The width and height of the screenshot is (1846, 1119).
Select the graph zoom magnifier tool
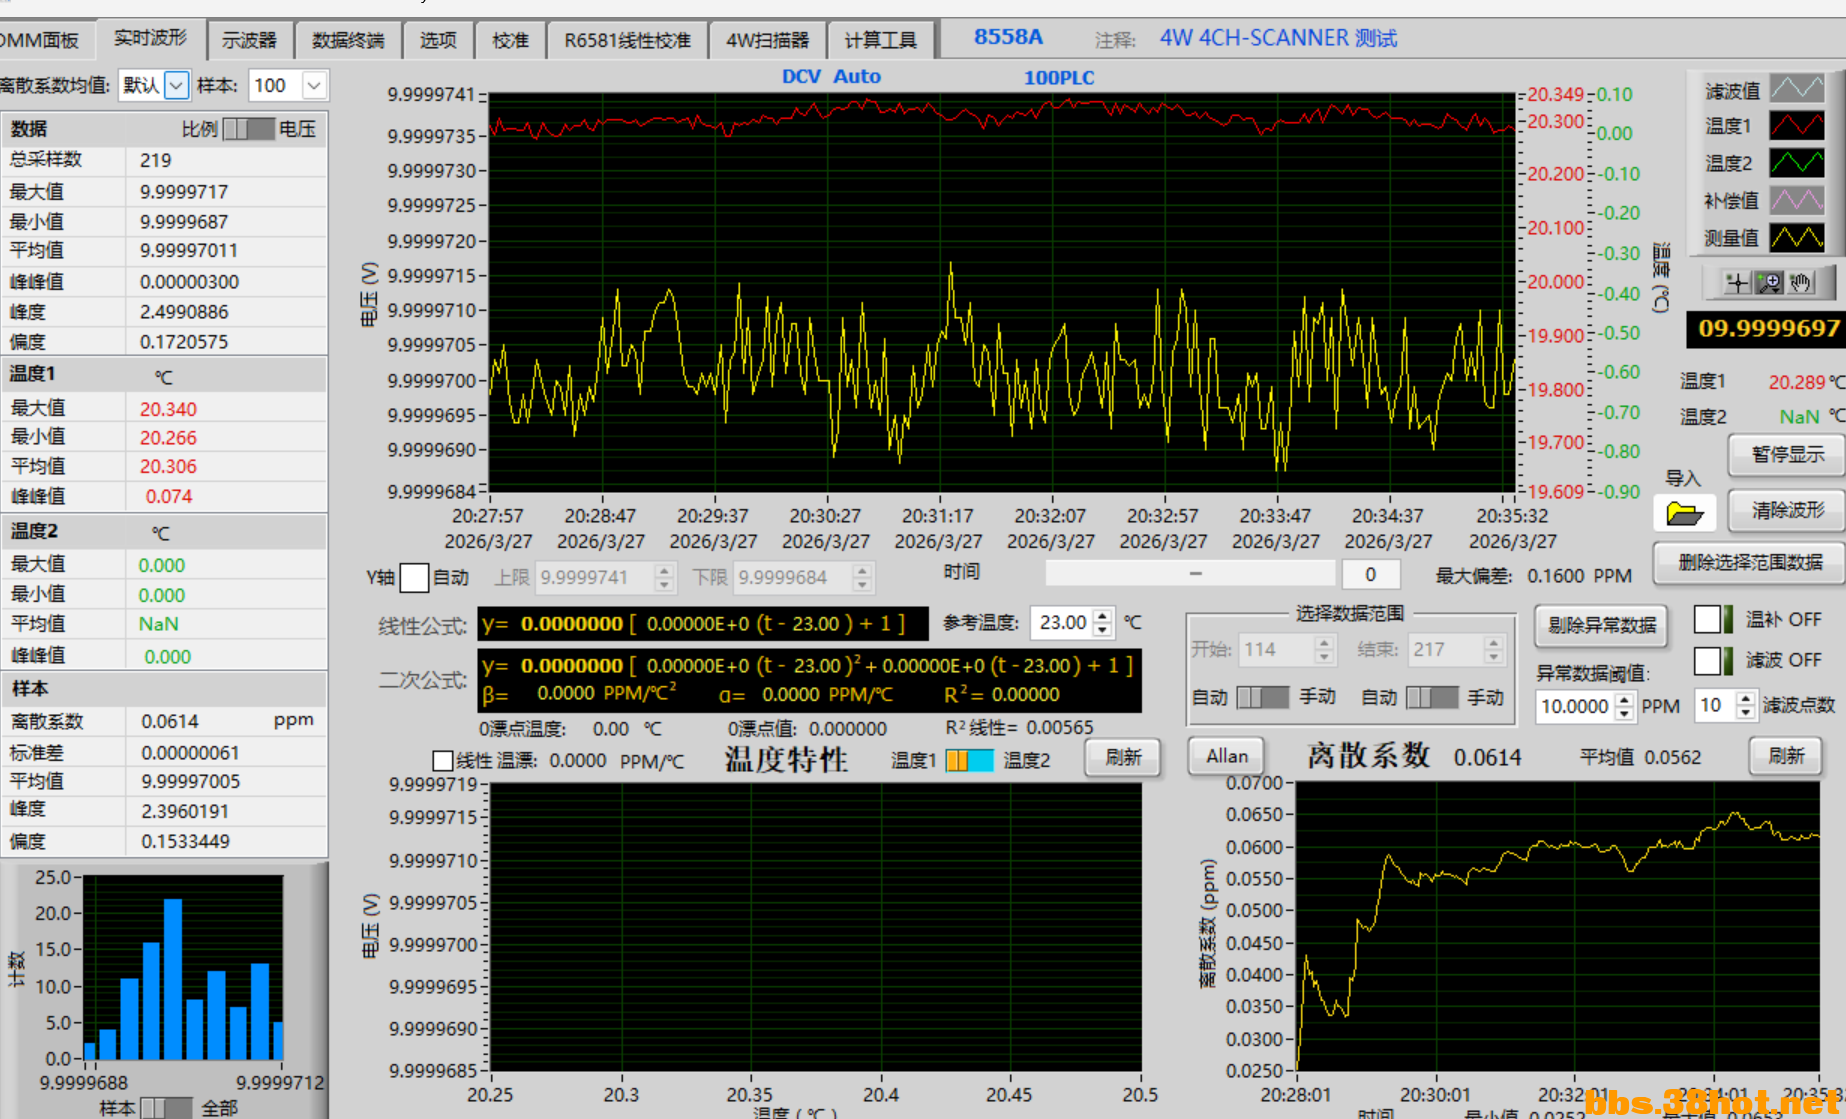[1769, 283]
